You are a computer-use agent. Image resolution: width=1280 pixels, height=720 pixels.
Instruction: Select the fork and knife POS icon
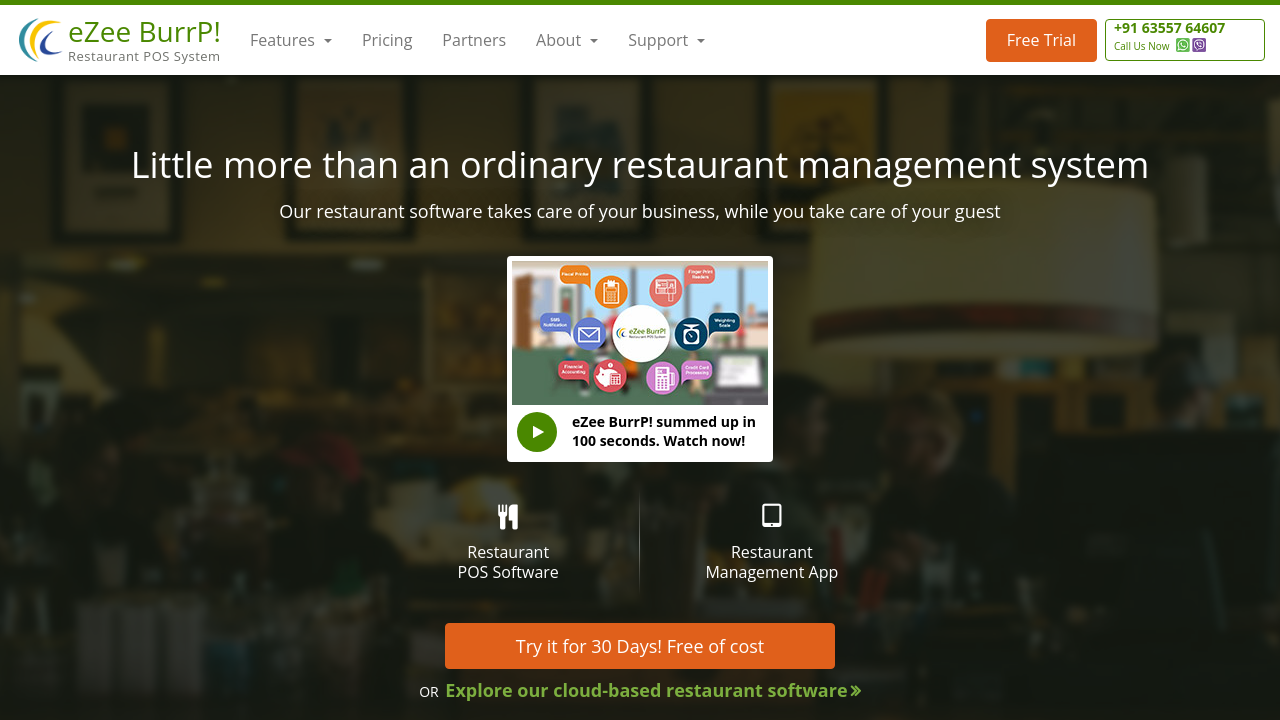pos(508,516)
